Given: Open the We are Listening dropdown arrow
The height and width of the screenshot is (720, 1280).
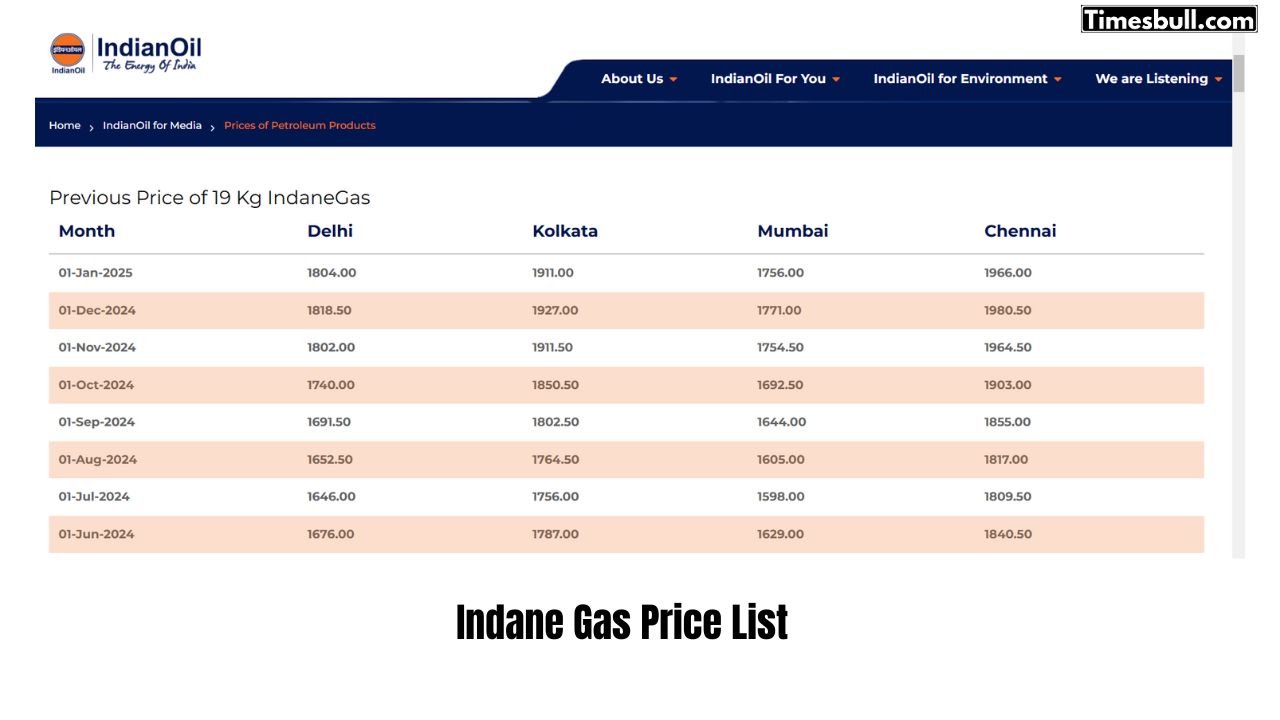Looking at the screenshot, I should click(1218, 80).
